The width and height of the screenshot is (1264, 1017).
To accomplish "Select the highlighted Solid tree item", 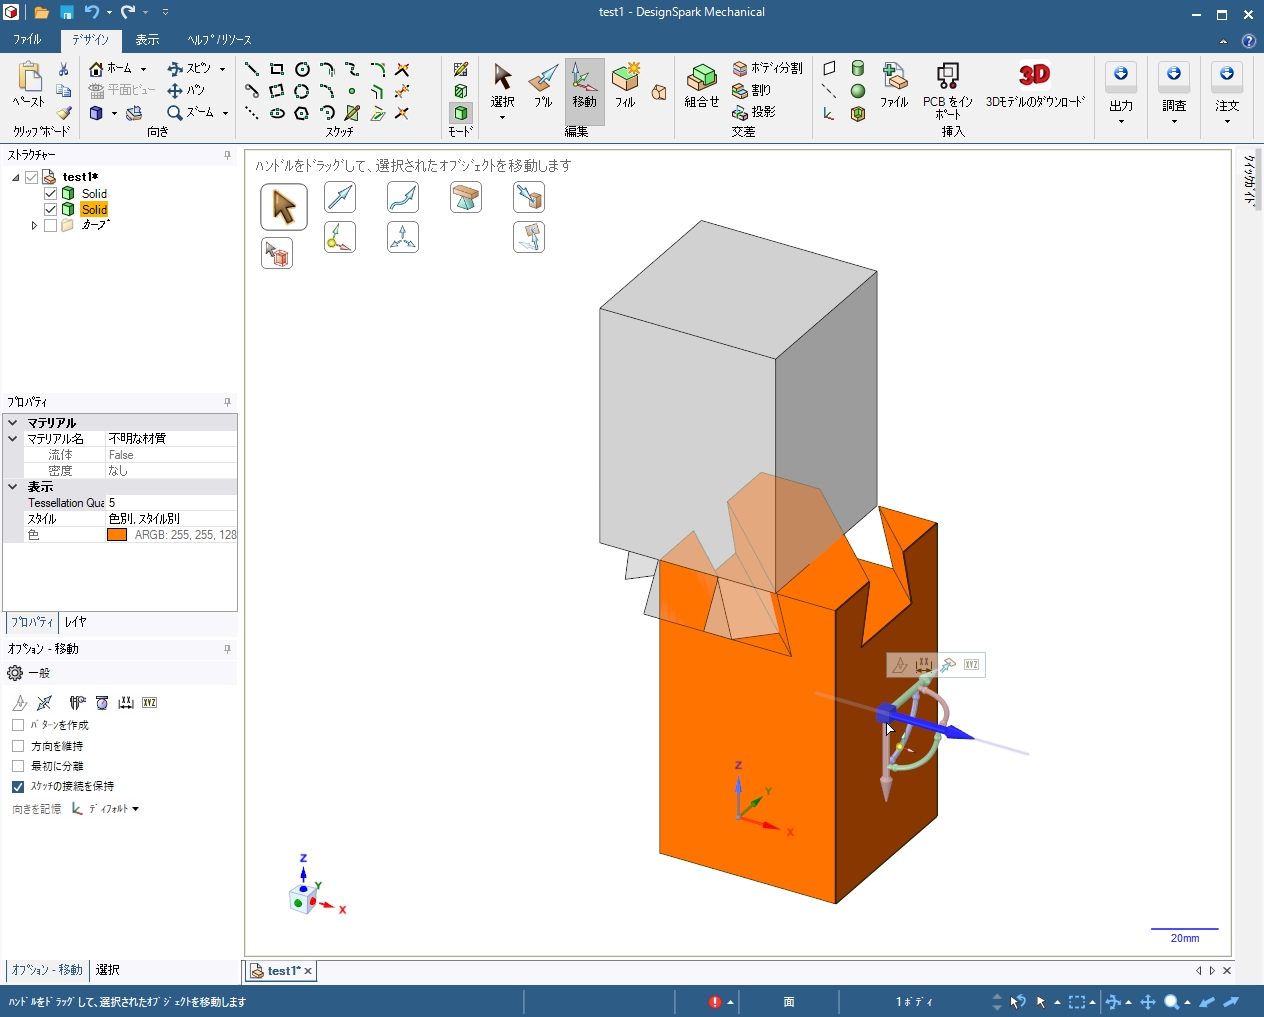I will [94, 210].
